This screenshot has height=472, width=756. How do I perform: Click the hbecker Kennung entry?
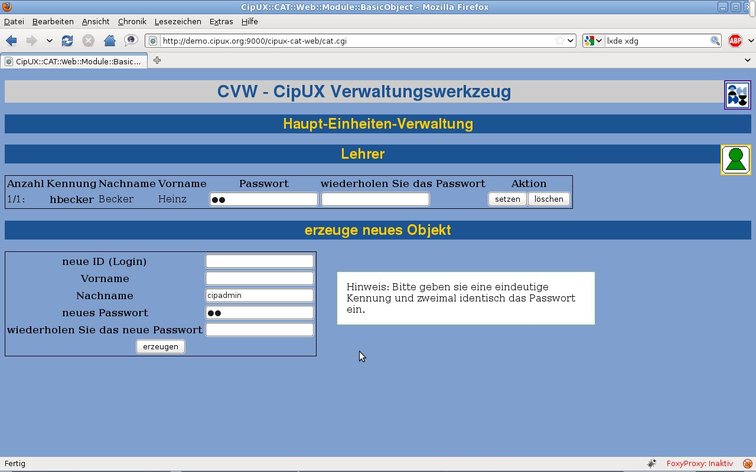(71, 199)
